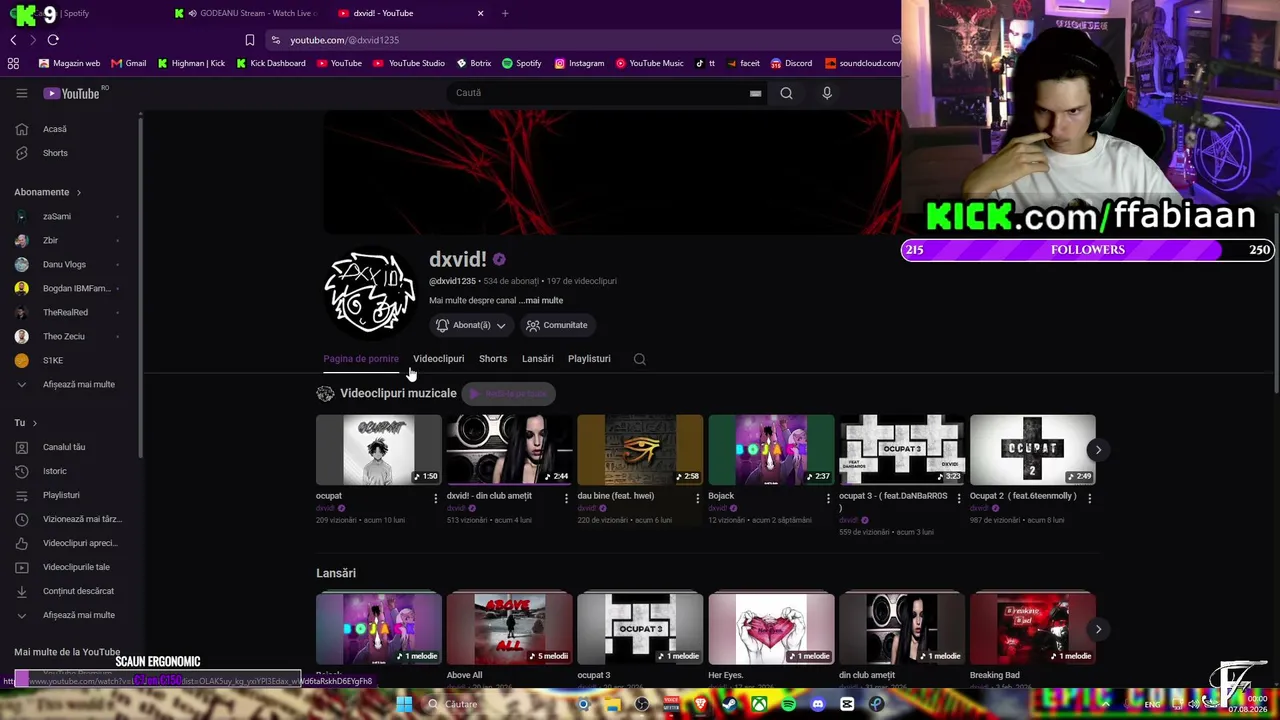Screen dimensions: 1280x720
Task: Open the Lansări tab in the channel tab bar
Action: coord(538,359)
